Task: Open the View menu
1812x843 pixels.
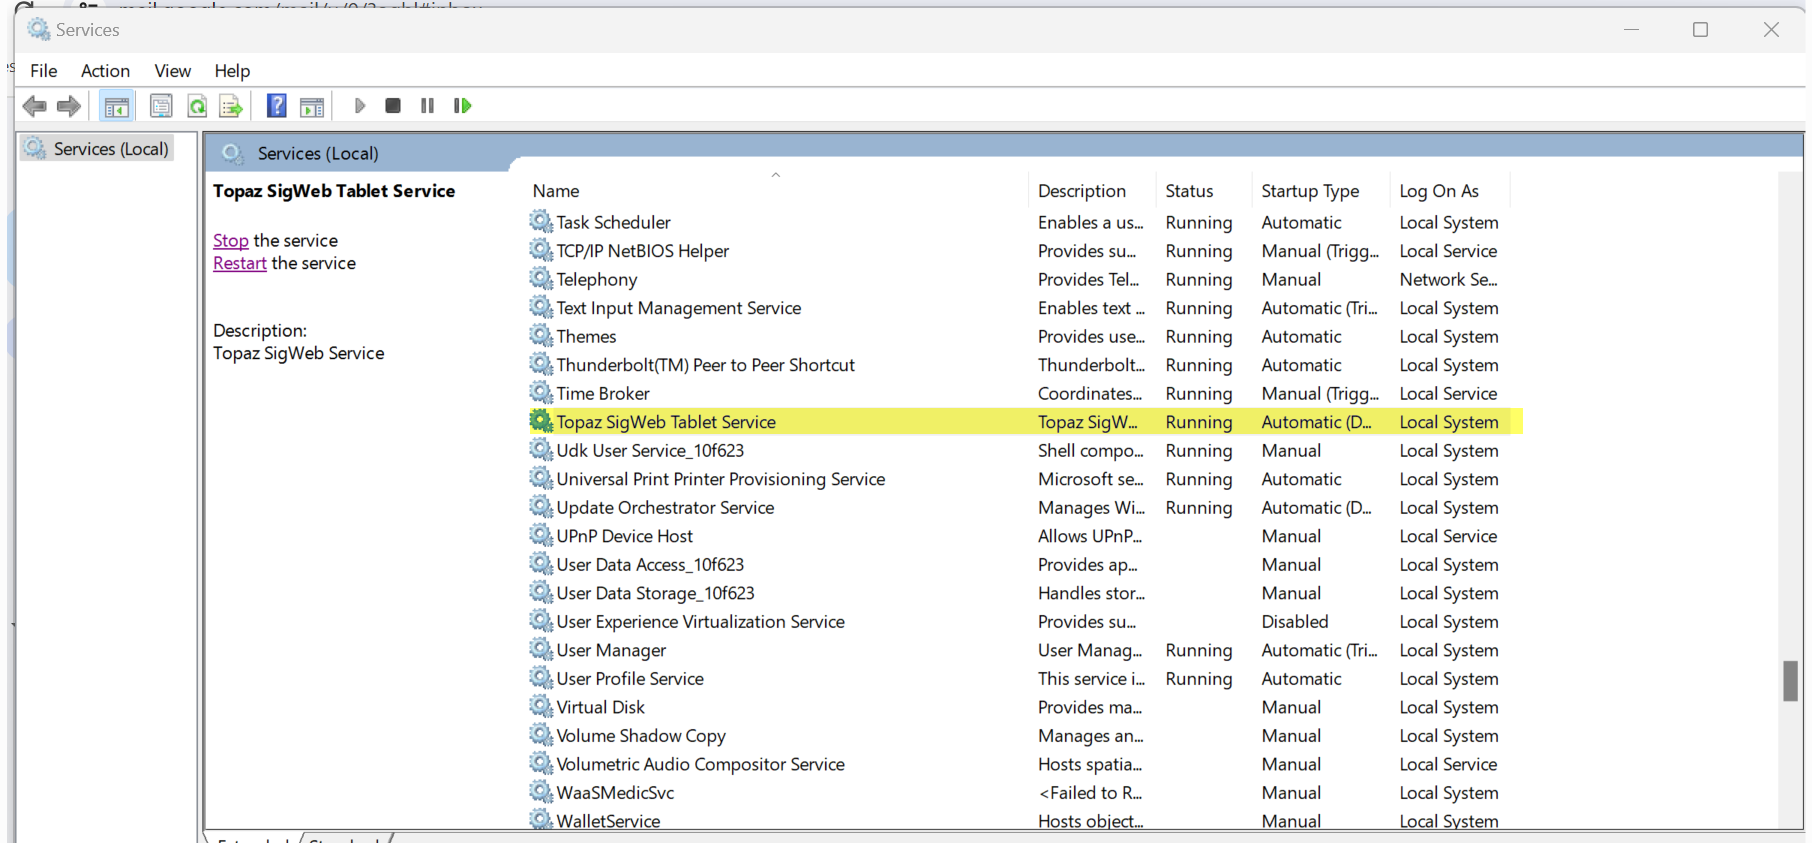Action: tap(172, 71)
